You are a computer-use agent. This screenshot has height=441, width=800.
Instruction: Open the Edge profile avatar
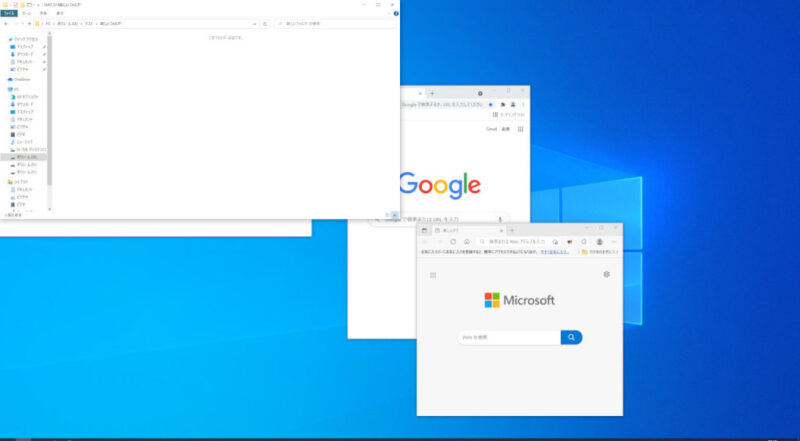(x=599, y=241)
